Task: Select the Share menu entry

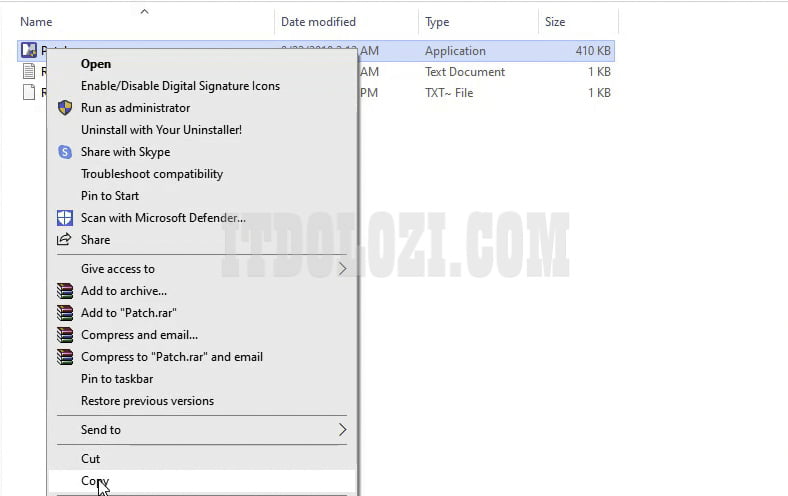Action: coord(95,240)
